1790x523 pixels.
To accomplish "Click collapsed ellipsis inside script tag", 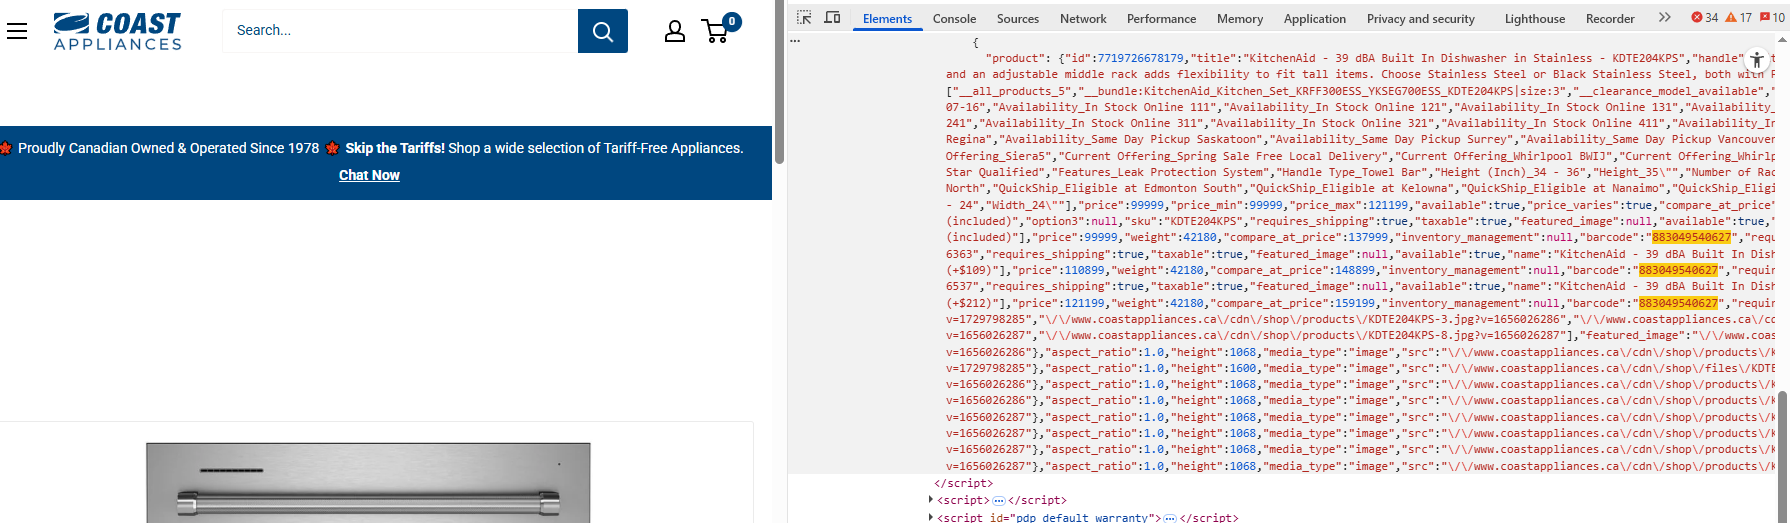I will 998,500.
